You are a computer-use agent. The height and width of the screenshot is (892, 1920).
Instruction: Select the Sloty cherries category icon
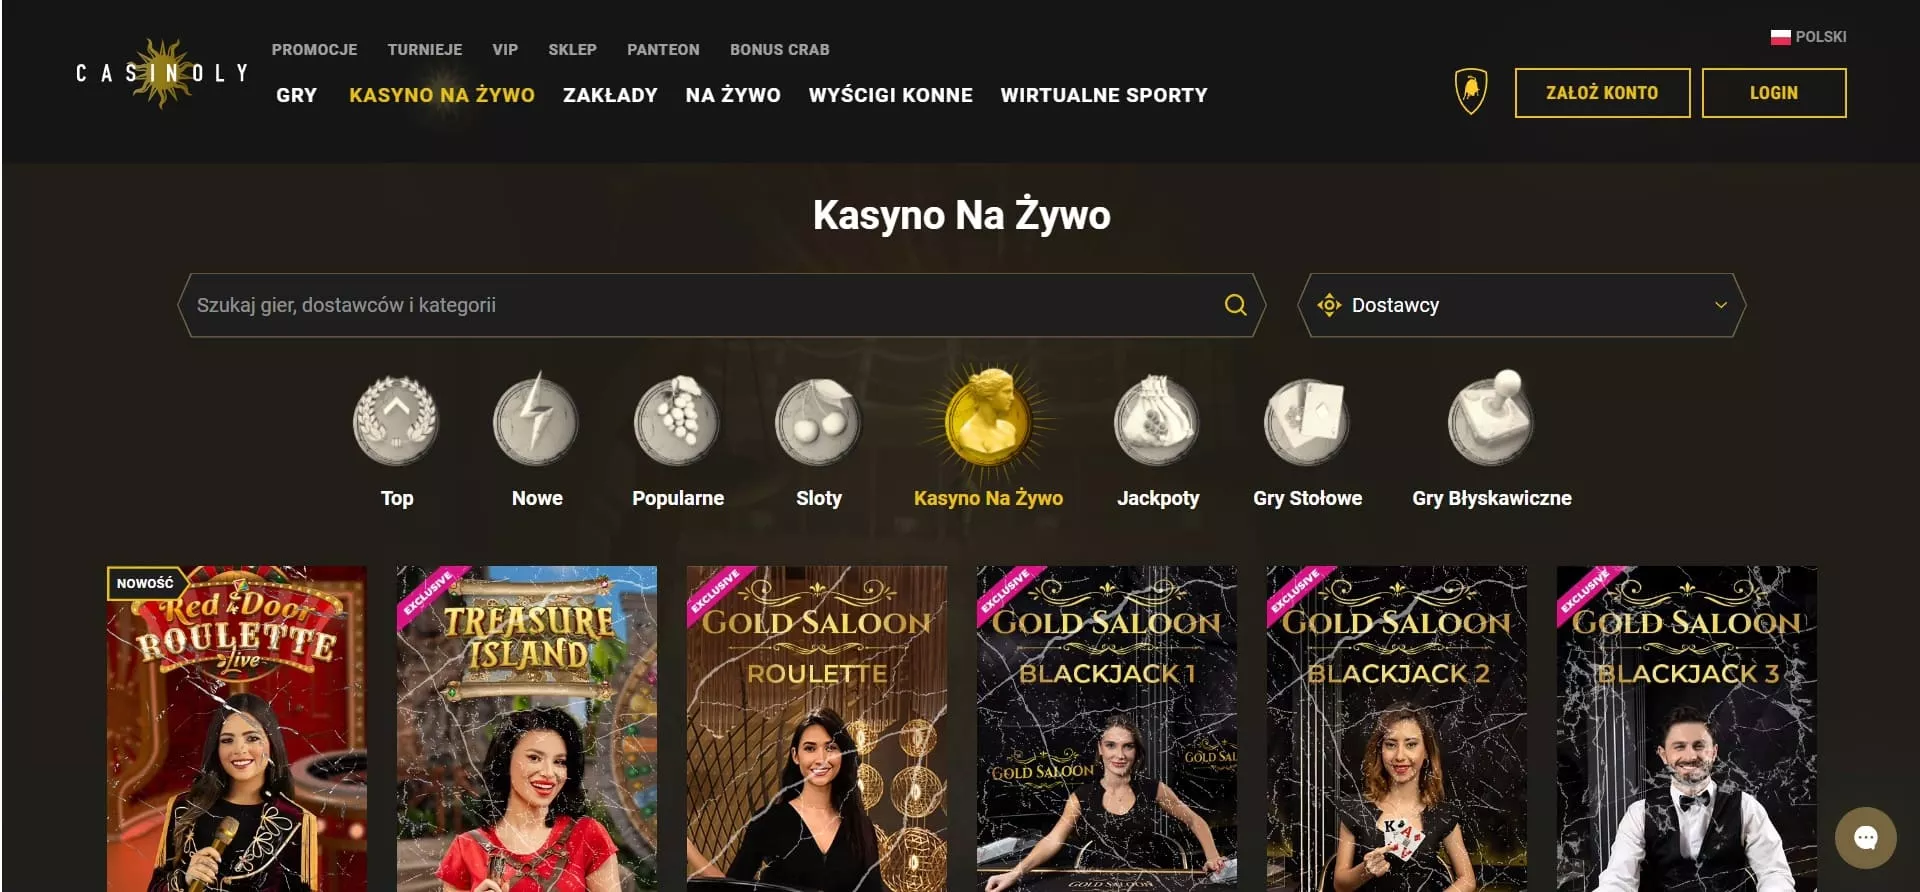click(x=818, y=421)
